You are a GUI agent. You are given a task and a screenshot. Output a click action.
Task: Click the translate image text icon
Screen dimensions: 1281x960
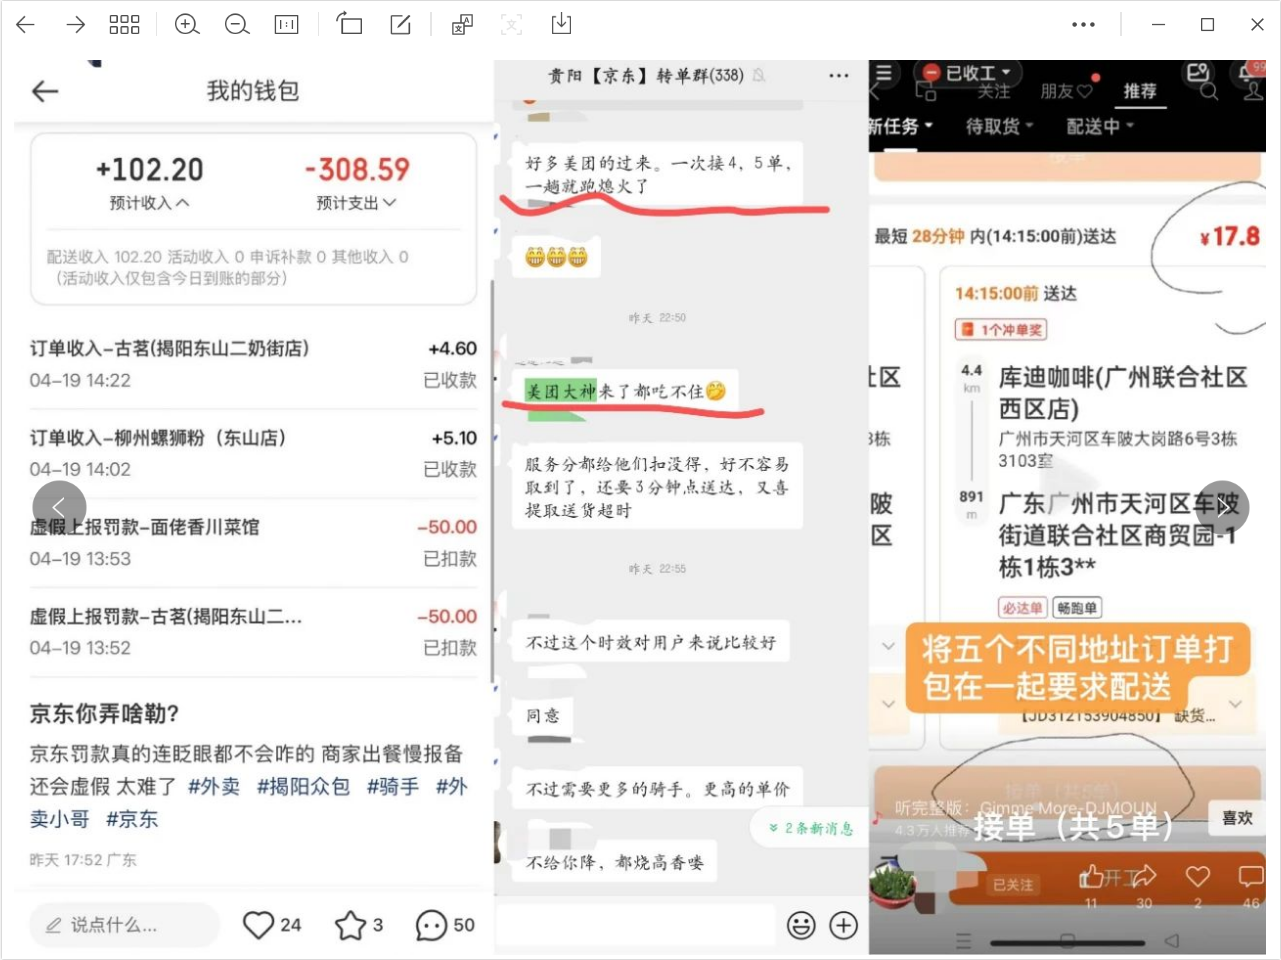(462, 25)
